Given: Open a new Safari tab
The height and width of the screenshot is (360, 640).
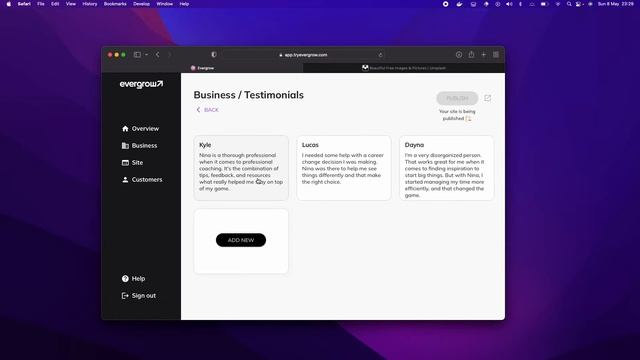Looking at the screenshot, I should click(x=484, y=55).
